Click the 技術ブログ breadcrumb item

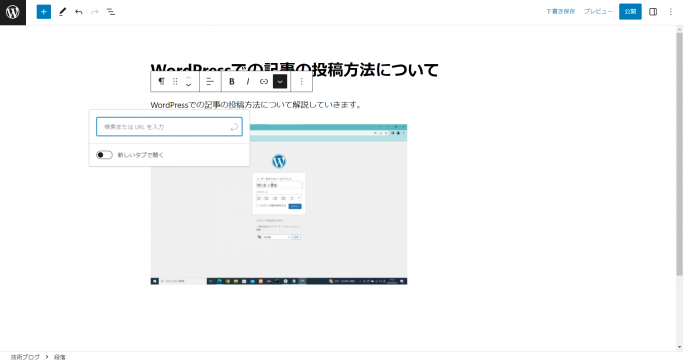pos(25,357)
